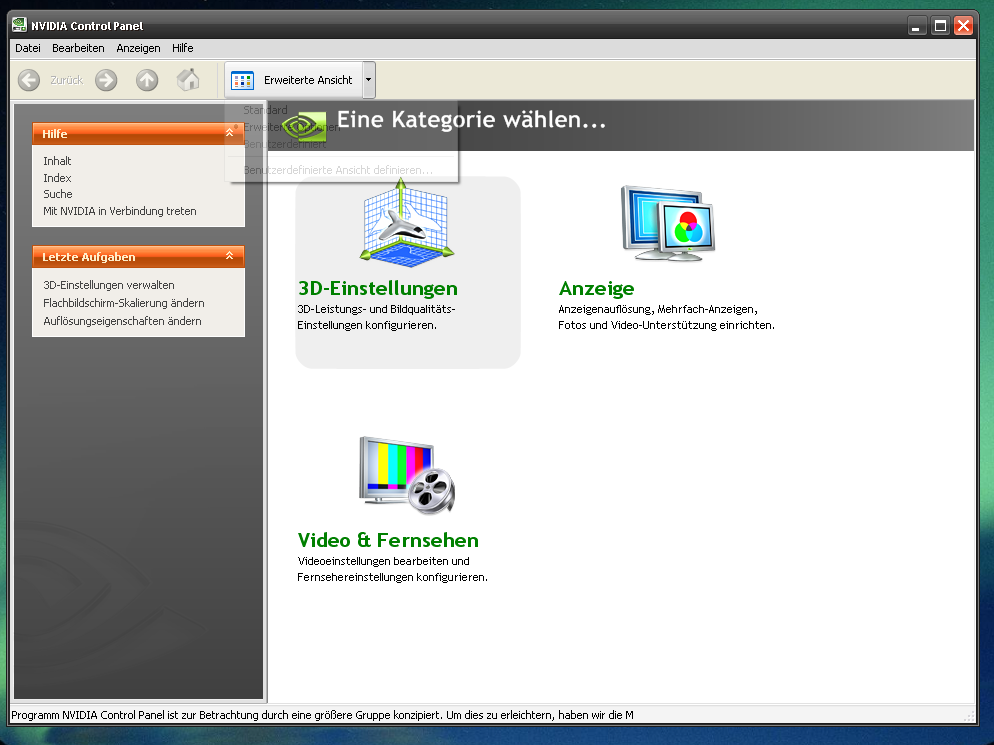994x745 pixels.
Task: Open the Datei menu
Action: tap(28, 48)
